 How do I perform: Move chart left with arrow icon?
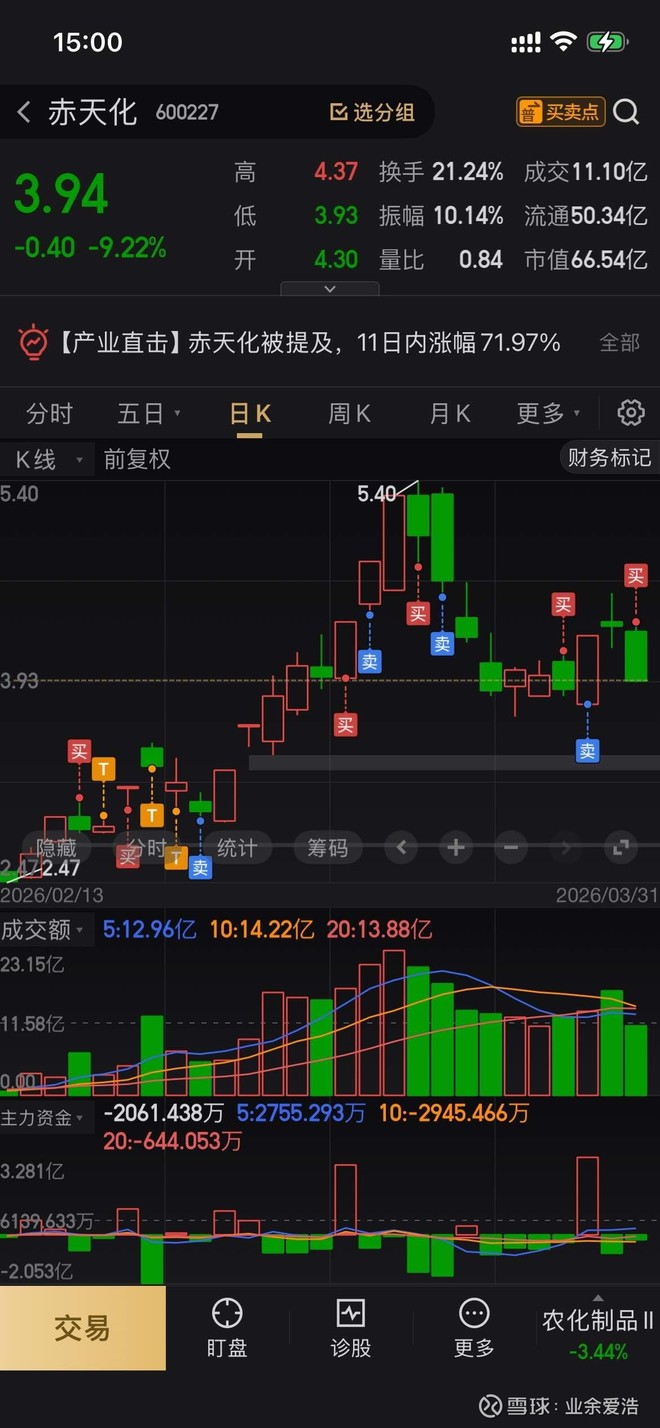401,848
